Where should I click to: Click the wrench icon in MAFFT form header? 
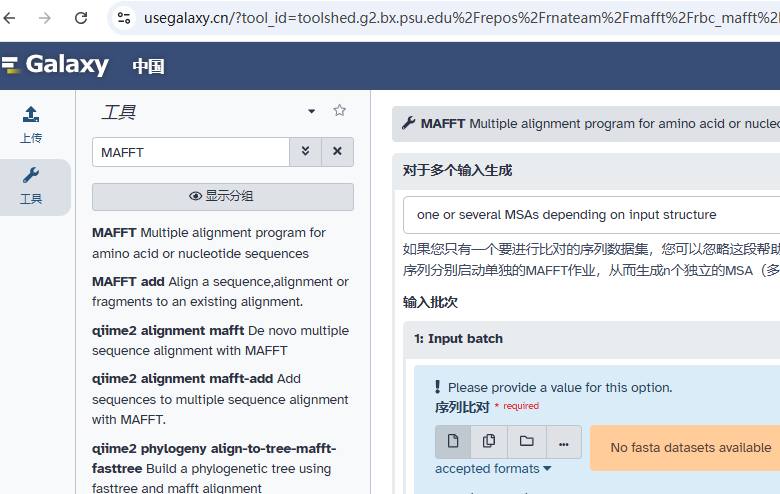pyautogui.click(x=408, y=123)
